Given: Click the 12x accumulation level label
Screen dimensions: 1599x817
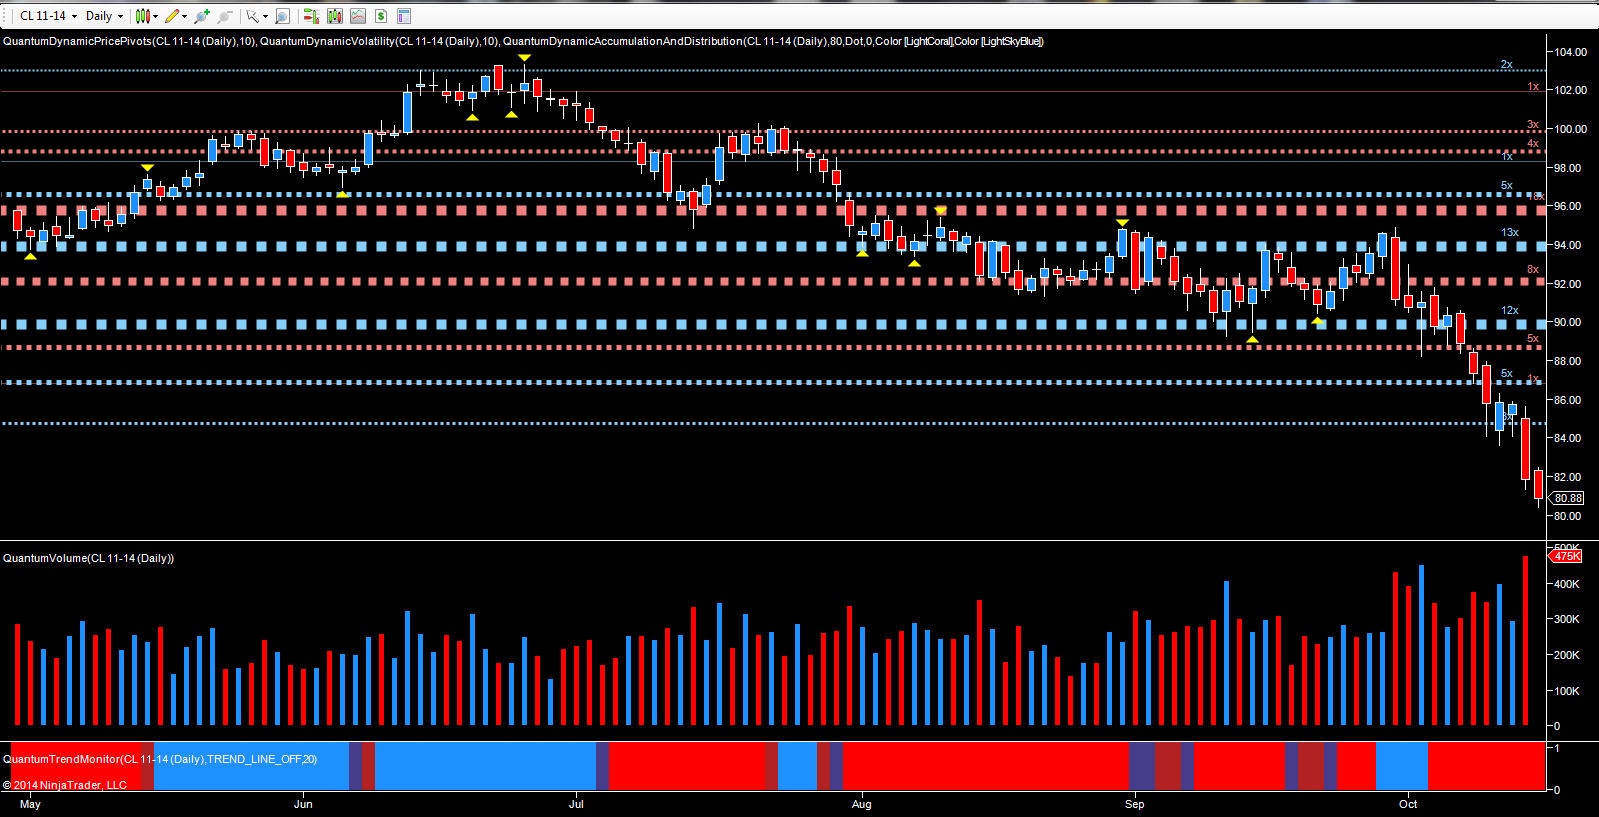Looking at the screenshot, I should [1509, 310].
